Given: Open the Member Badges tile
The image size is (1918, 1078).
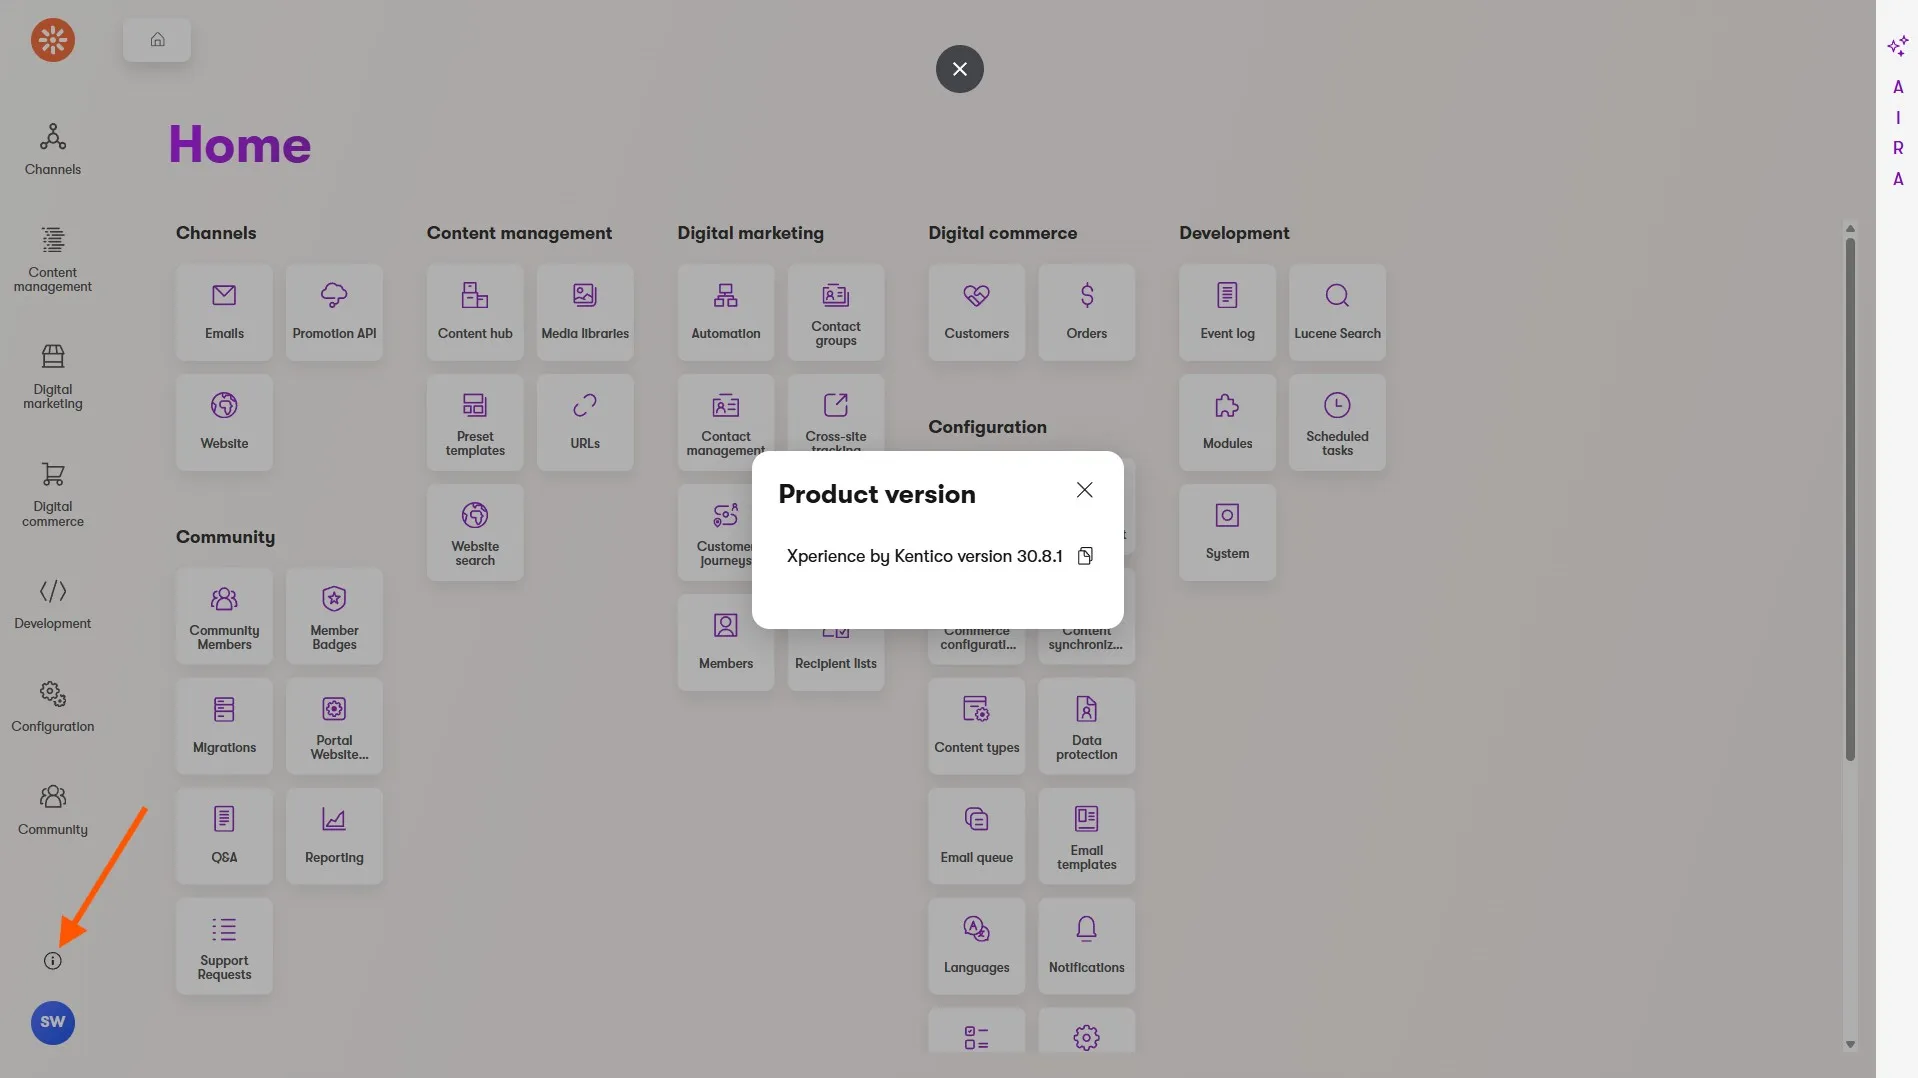Looking at the screenshot, I should [x=334, y=616].
